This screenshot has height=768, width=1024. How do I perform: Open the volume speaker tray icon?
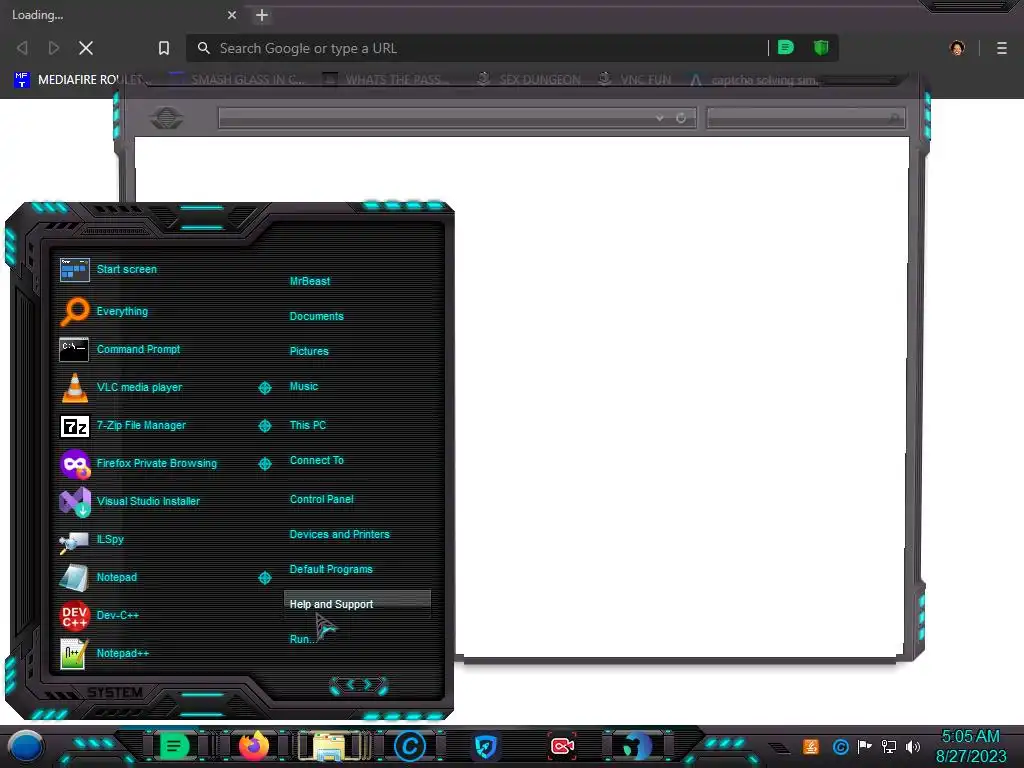tap(913, 746)
